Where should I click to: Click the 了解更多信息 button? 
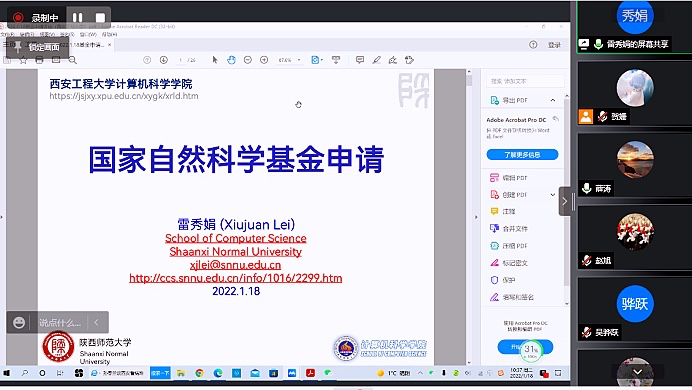pos(522,155)
